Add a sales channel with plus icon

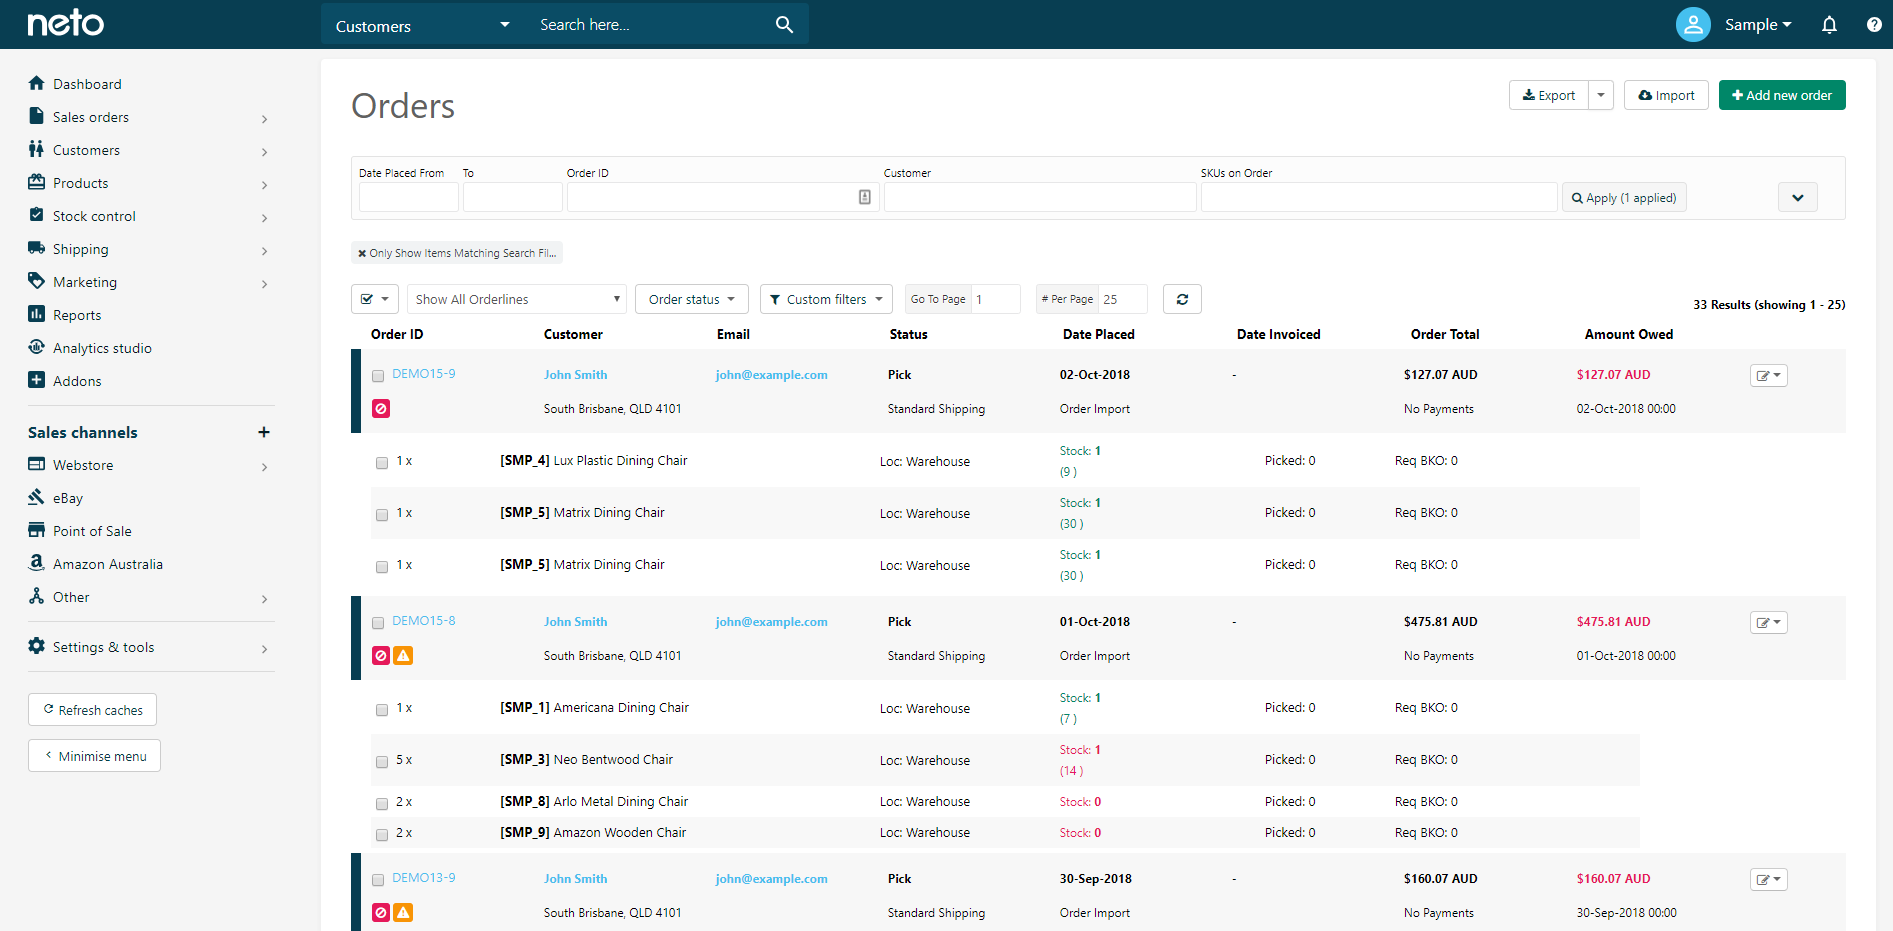click(264, 432)
